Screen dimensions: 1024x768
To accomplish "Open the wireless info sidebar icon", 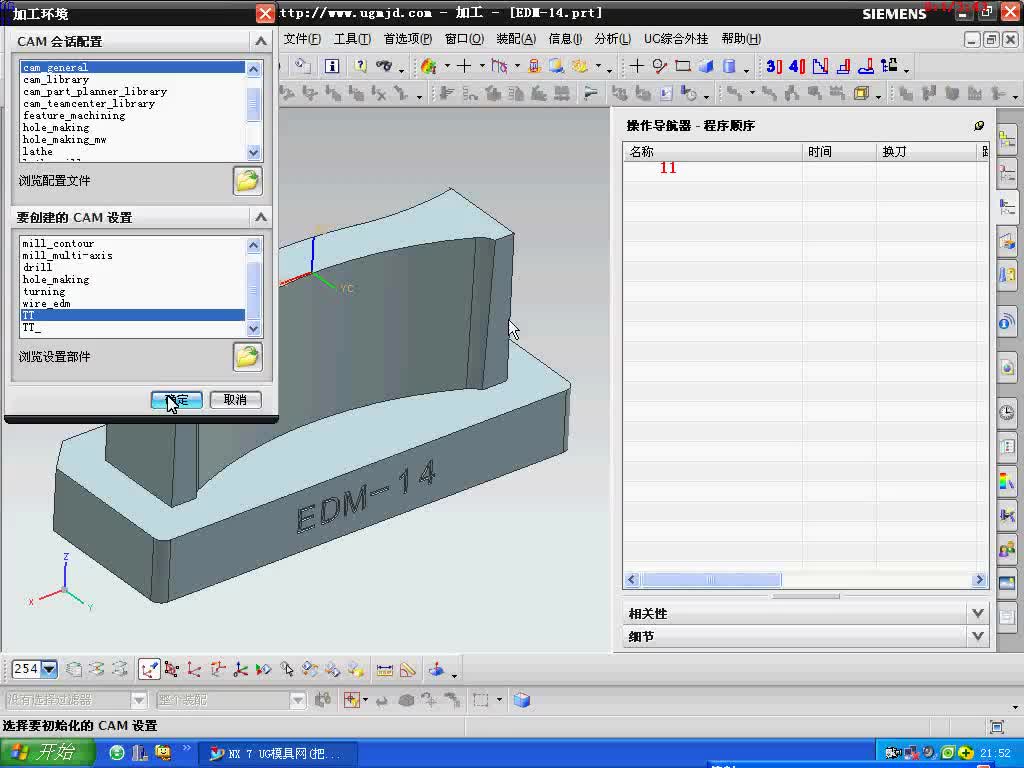I will point(1007,321).
